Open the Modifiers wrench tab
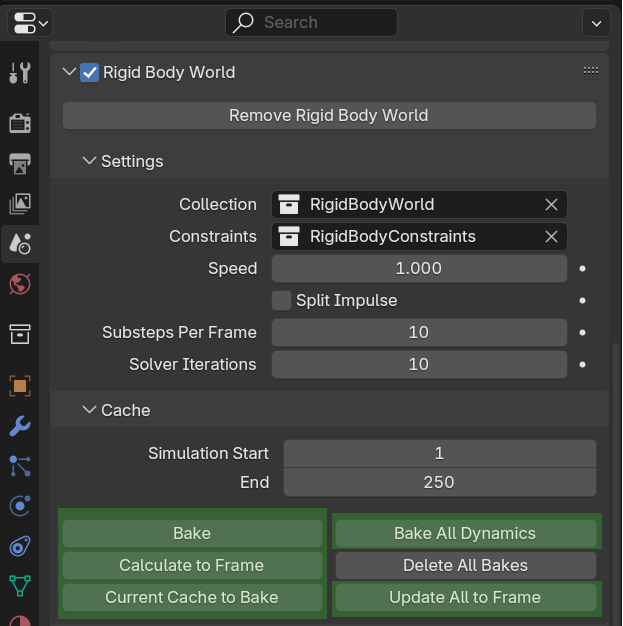Viewport: 623px width, 626px height. pos(20,426)
